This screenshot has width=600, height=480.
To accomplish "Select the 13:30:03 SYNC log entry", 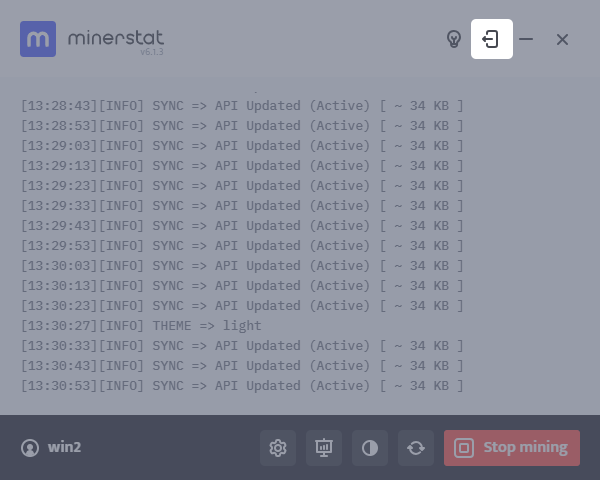I will [242, 266].
